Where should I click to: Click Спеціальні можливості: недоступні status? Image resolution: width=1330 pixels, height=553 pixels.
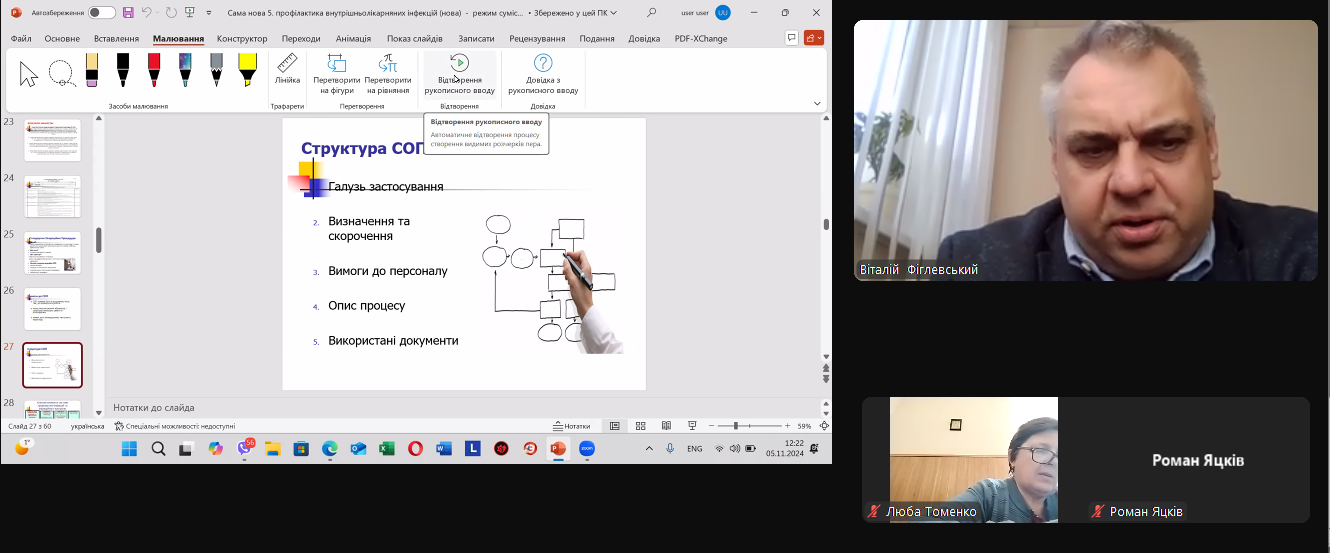tap(175, 426)
